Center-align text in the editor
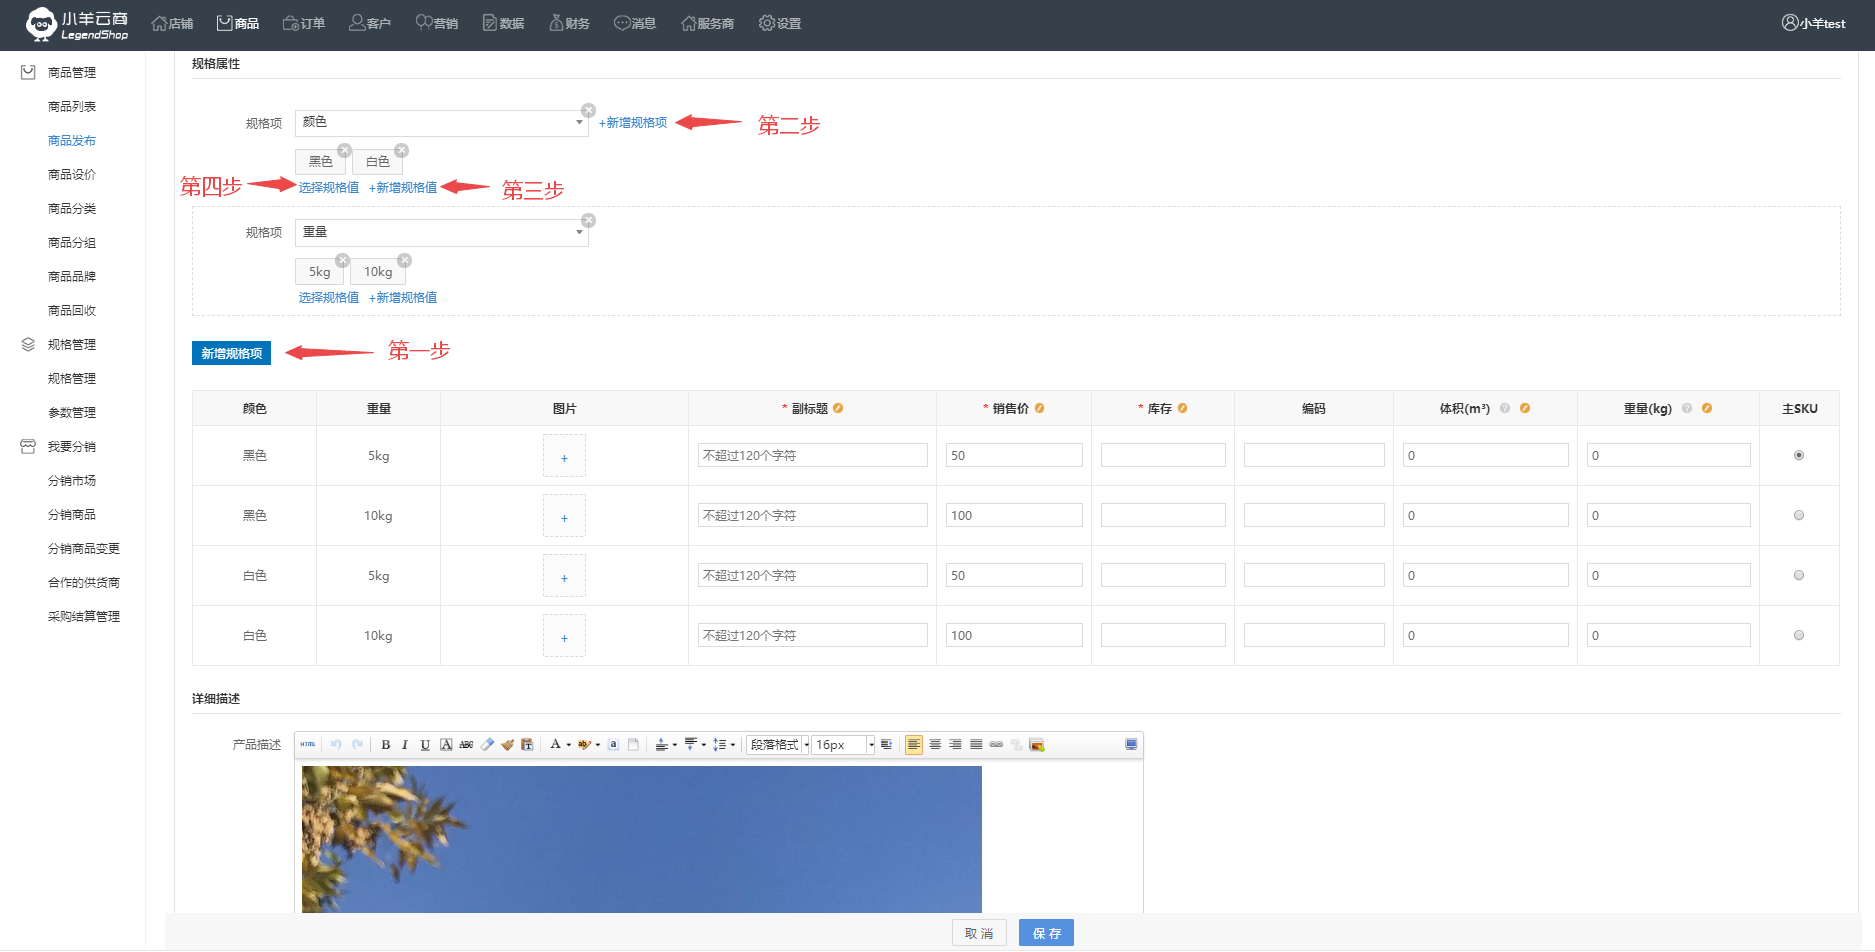1875x952 pixels. [x=935, y=745]
